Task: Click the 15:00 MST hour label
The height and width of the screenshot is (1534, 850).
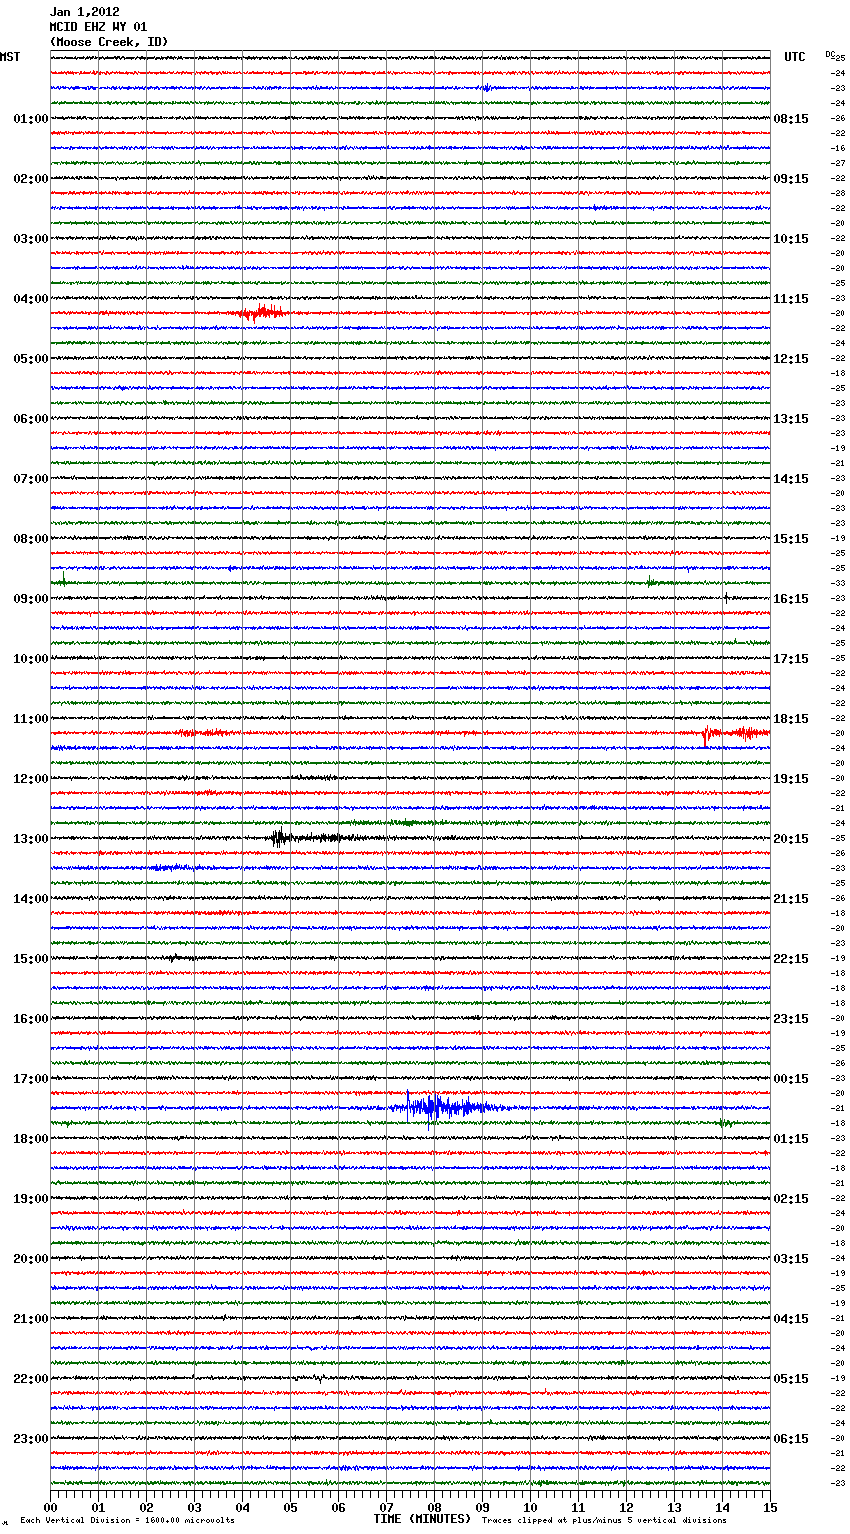Action: coord(31,959)
